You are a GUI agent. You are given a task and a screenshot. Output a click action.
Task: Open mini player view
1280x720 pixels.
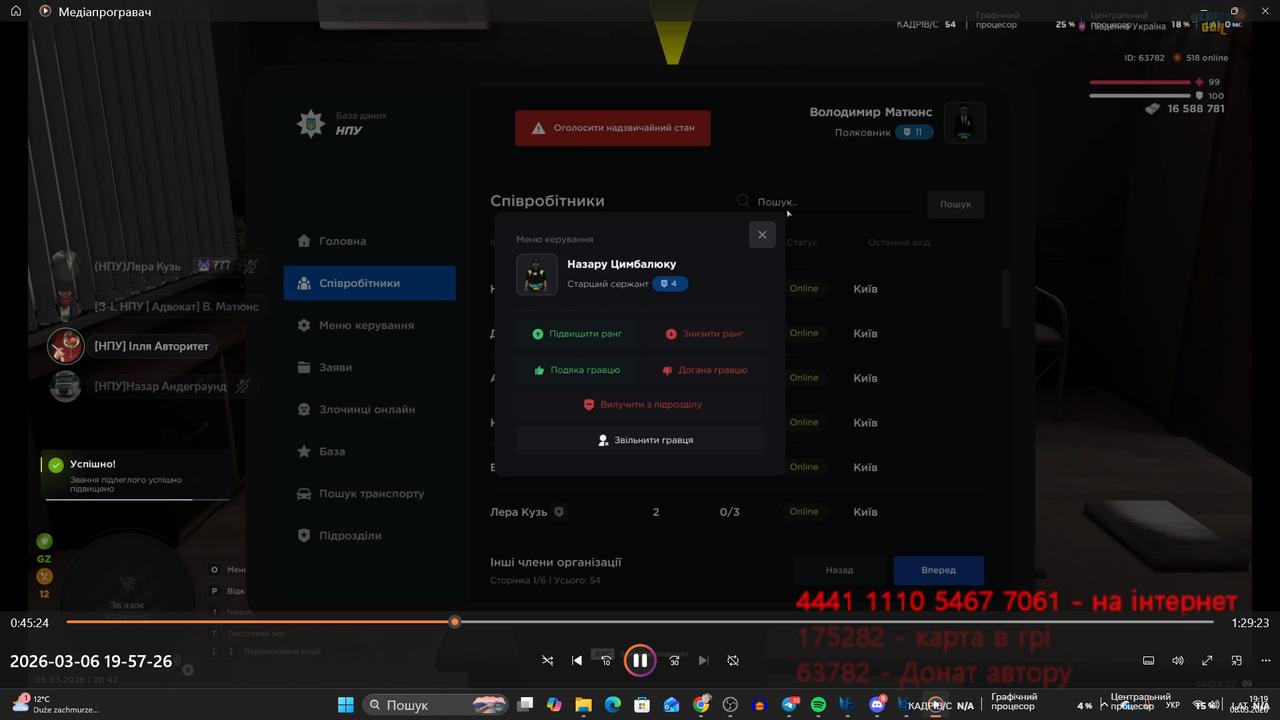tap(1237, 661)
